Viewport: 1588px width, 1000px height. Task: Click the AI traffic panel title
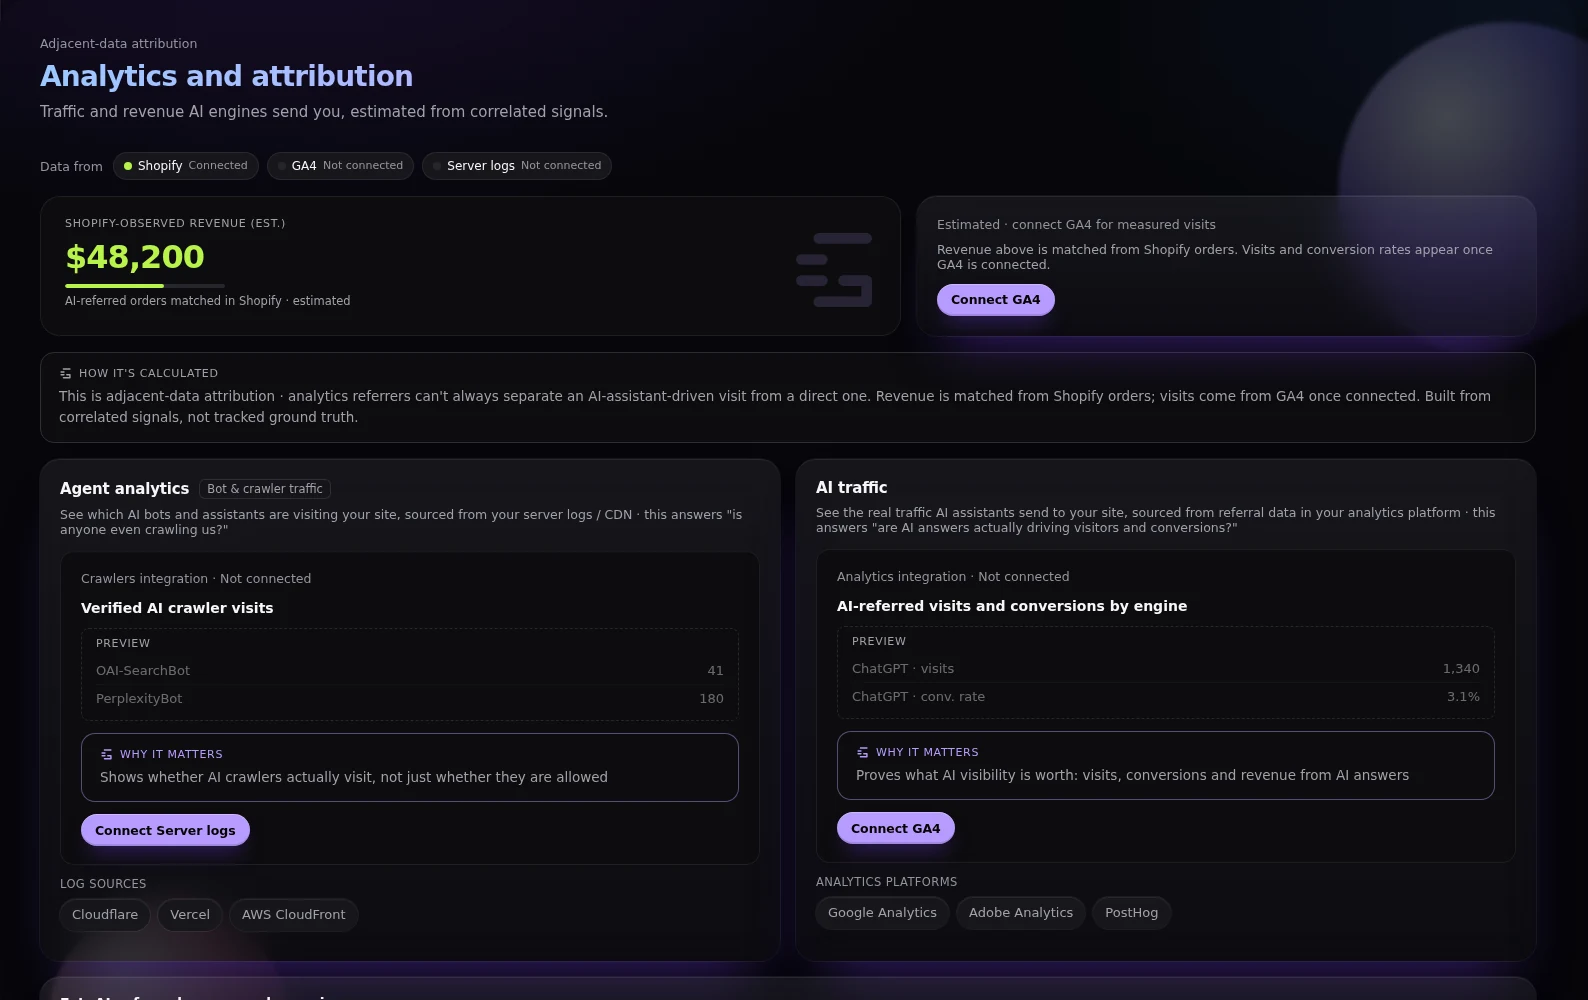tap(851, 488)
